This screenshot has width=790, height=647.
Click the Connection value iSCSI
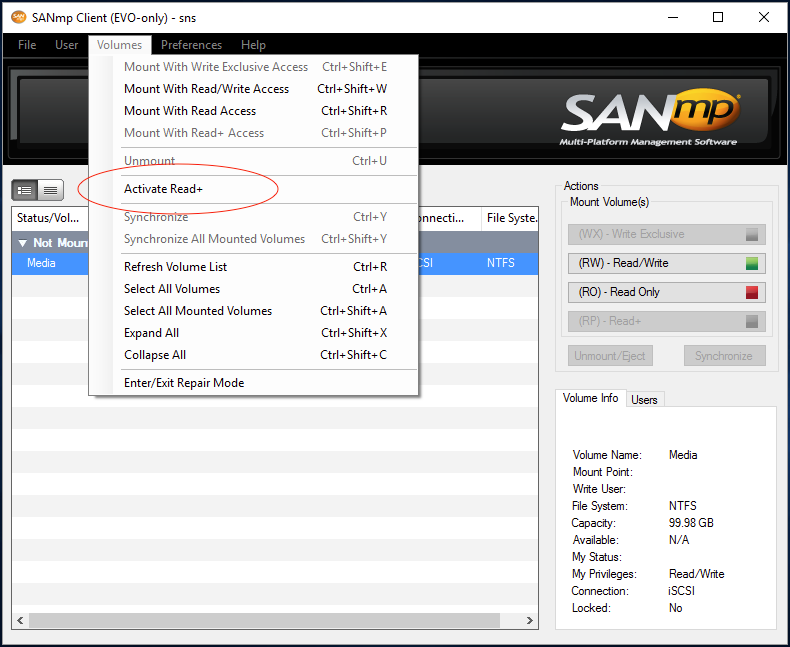pos(681,591)
